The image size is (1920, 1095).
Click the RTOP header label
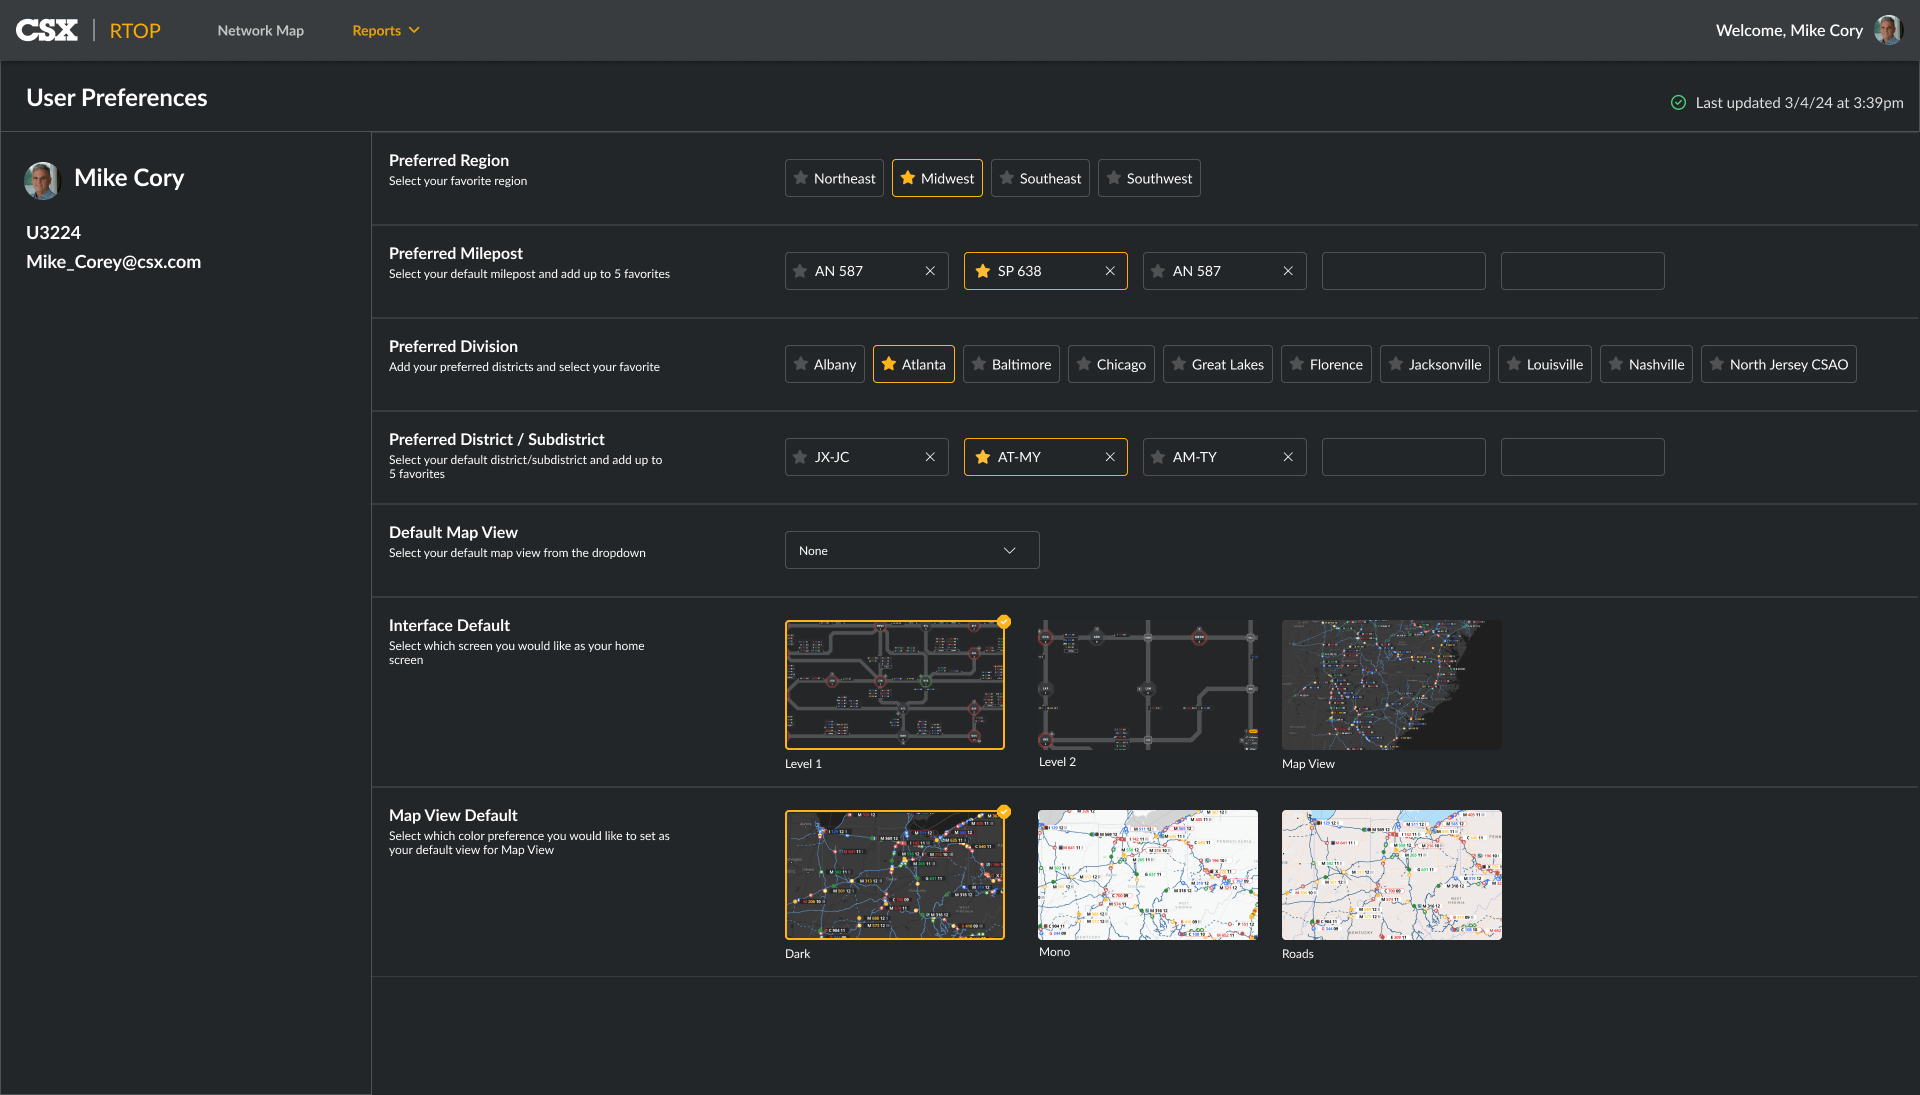[x=135, y=30]
